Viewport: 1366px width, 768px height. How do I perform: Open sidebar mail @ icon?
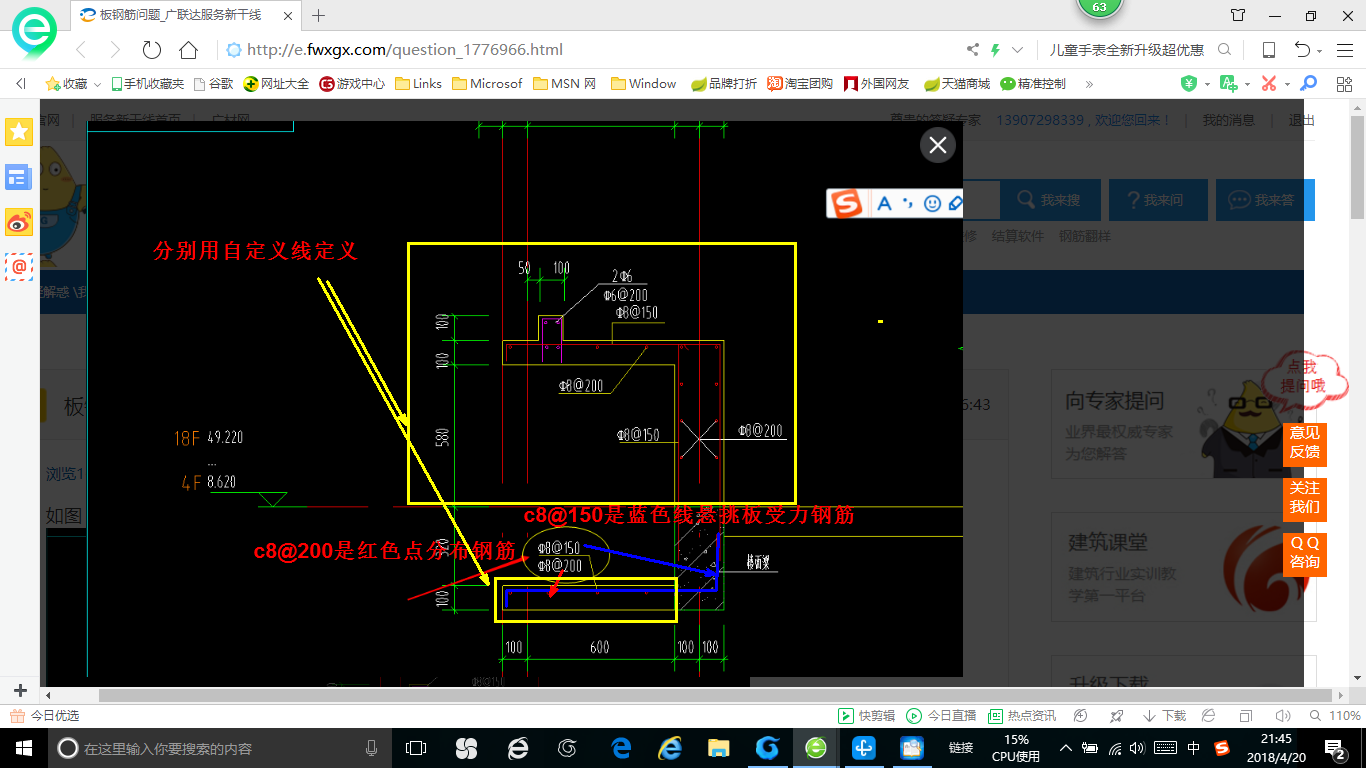(x=19, y=267)
